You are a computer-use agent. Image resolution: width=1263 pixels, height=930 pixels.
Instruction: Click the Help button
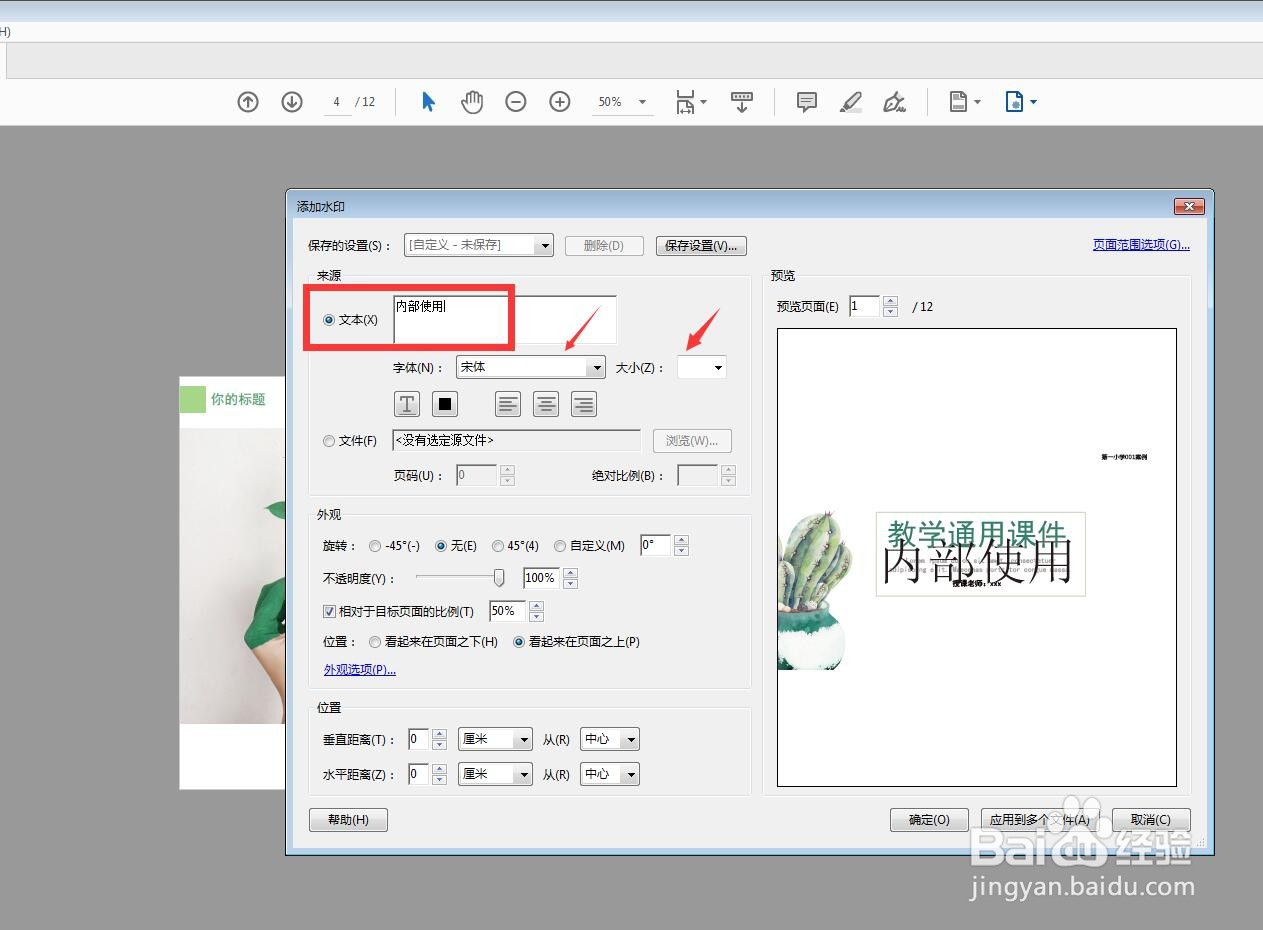348,820
